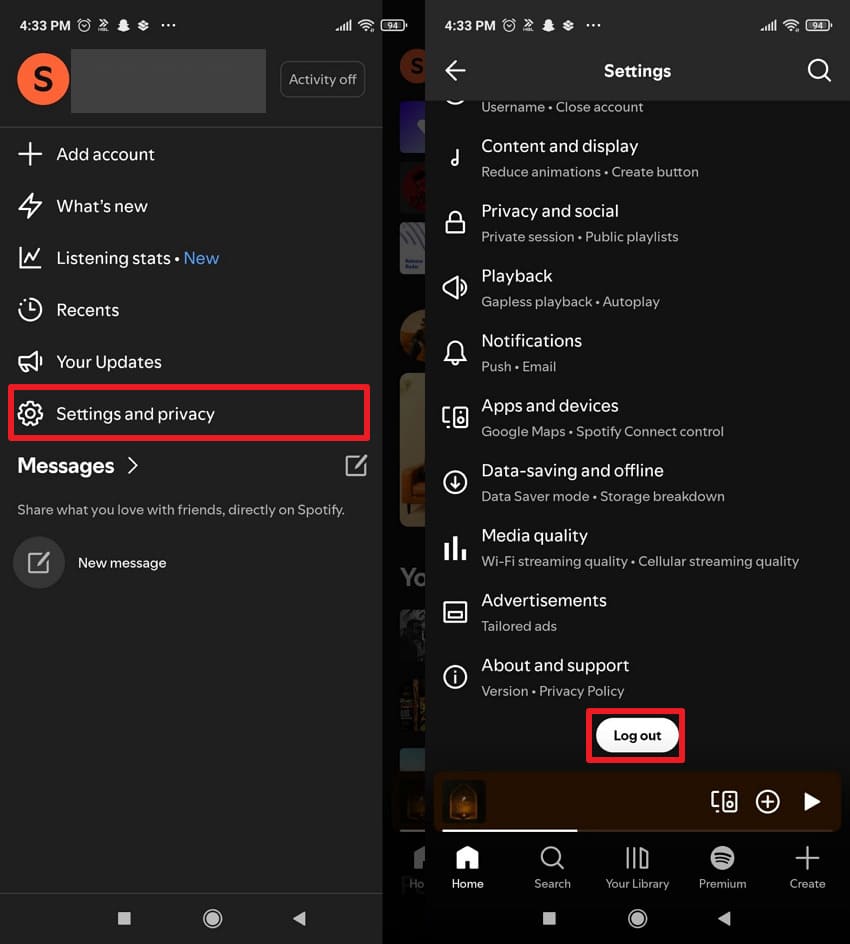Tap the connect device icon in the mini player
The width and height of the screenshot is (850, 944).
click(x=724, y=801)
